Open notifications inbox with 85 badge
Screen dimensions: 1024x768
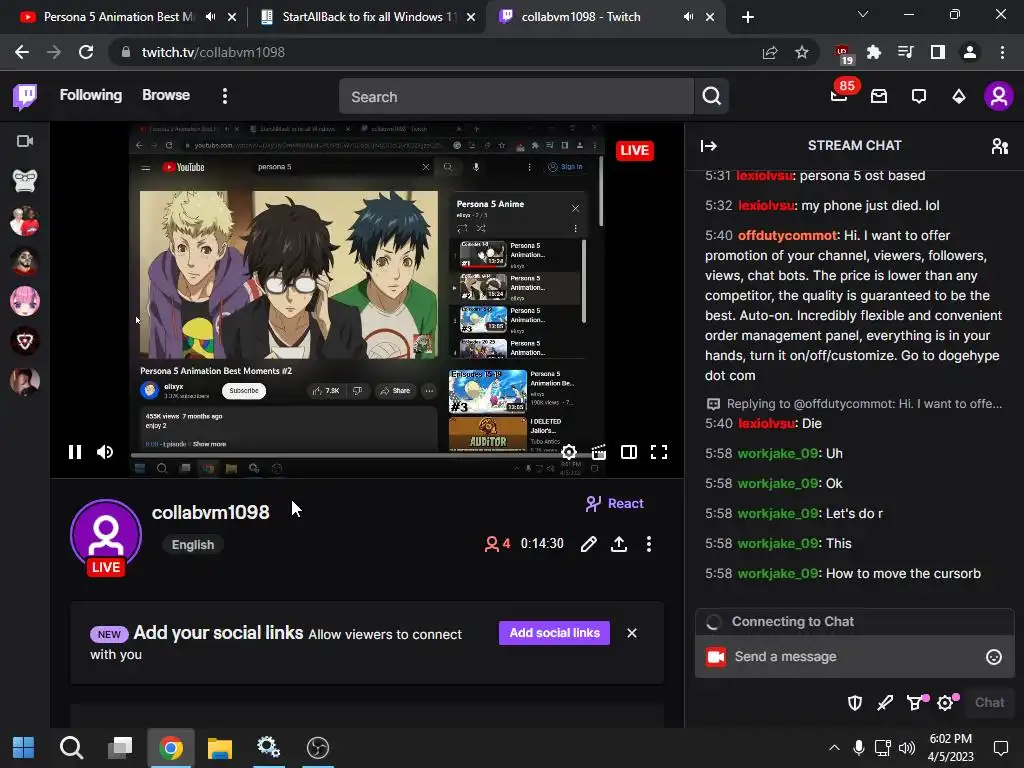[839, 95]
